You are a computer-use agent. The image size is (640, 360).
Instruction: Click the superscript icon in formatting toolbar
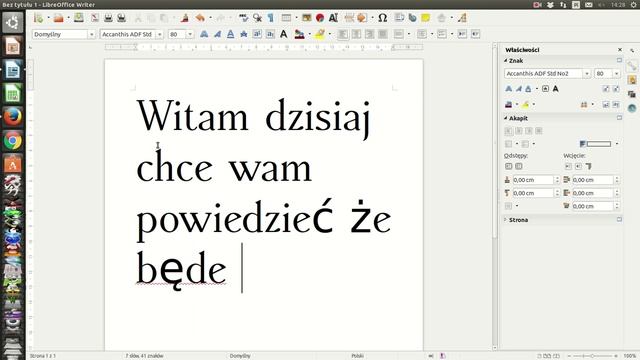tap(257, 34)
